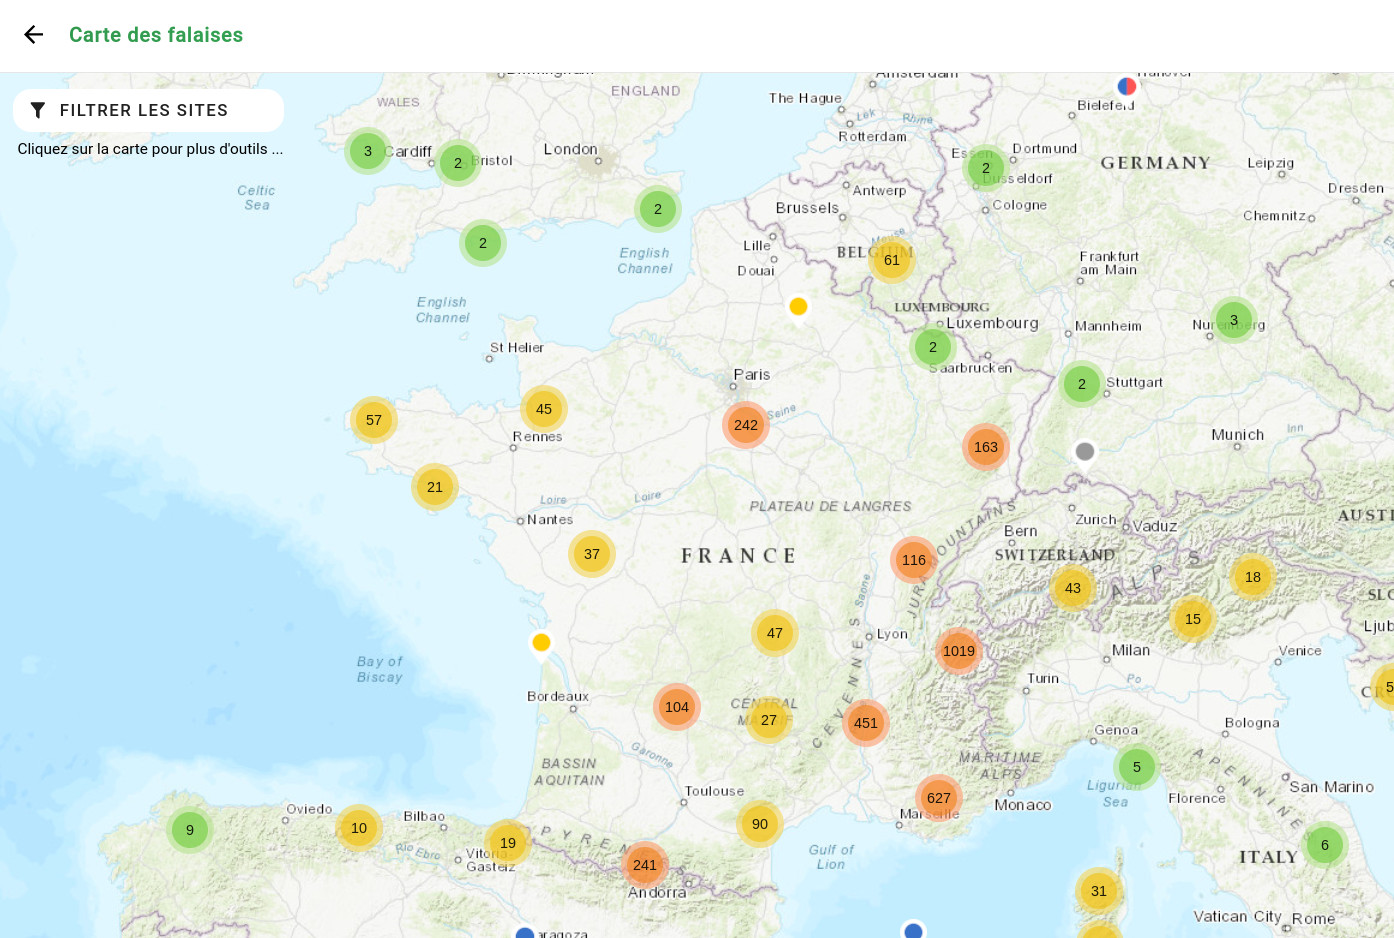Image resolution: width=1394 pixels, height=938 pixels.
Task: Select the 3 cluster near Cardiff
Action: coord(368,152)
